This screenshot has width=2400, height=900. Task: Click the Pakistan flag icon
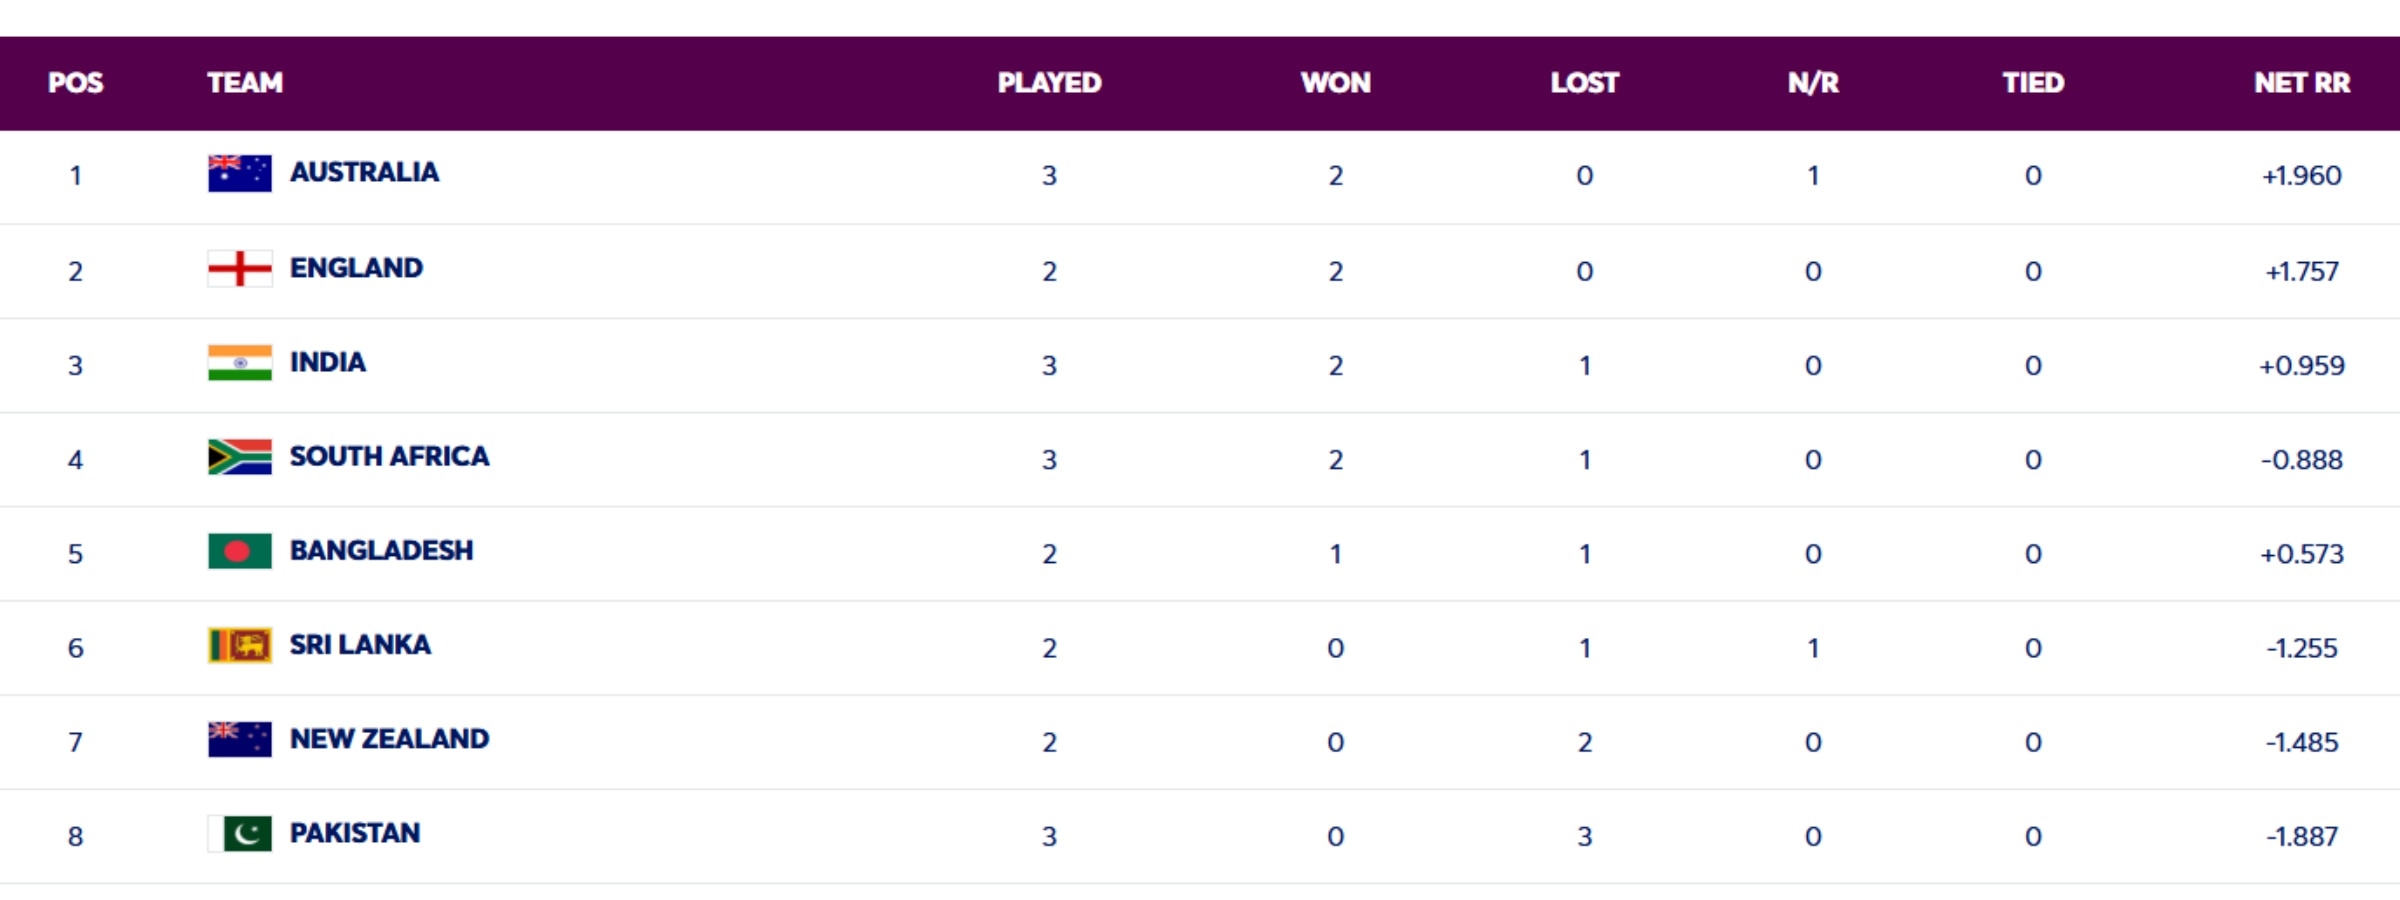pos(240,834)
